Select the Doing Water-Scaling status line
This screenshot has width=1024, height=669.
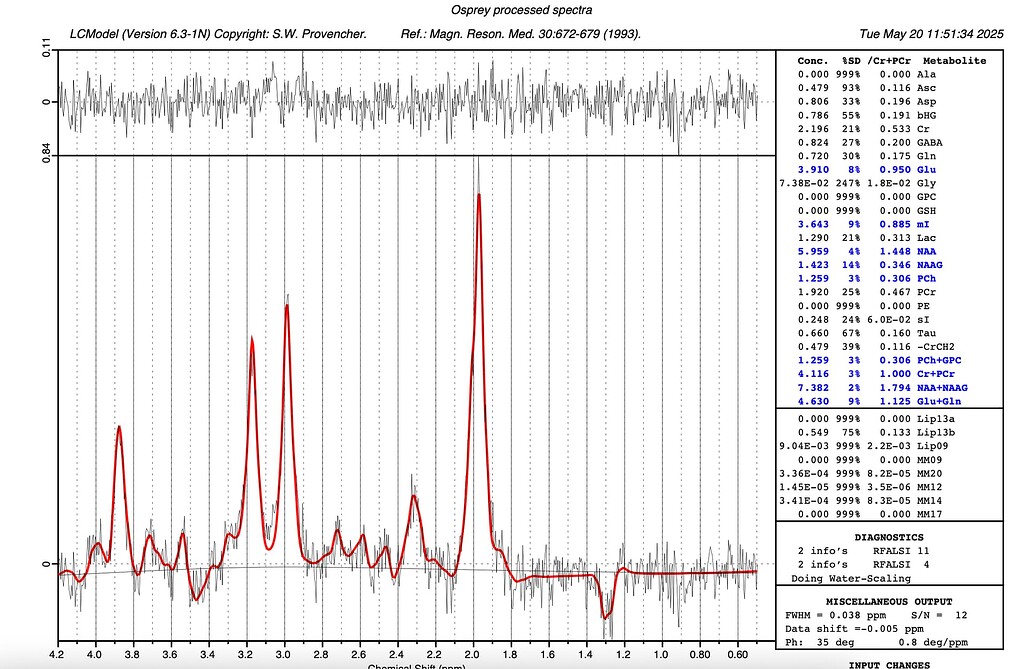(852, 579)
